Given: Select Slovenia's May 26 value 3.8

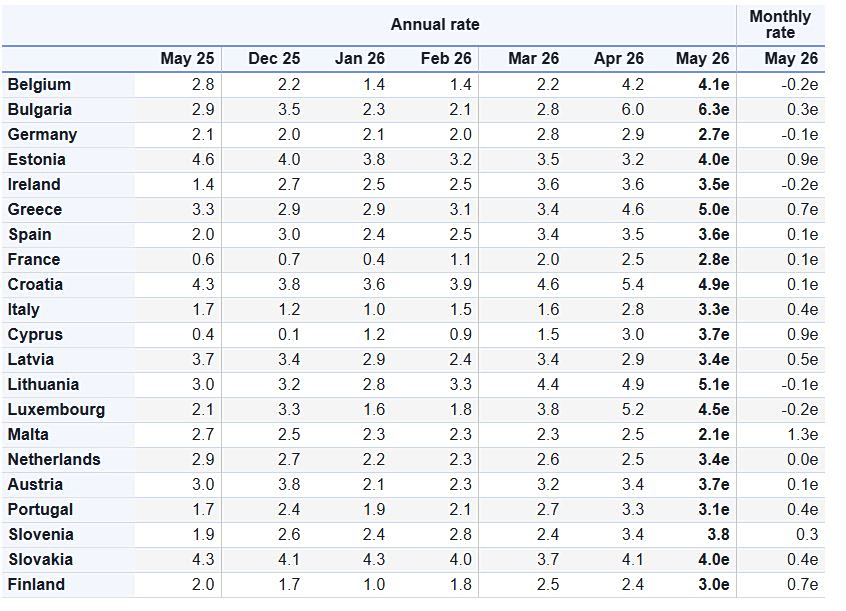Looking at the screenshot, I should 719,534.
